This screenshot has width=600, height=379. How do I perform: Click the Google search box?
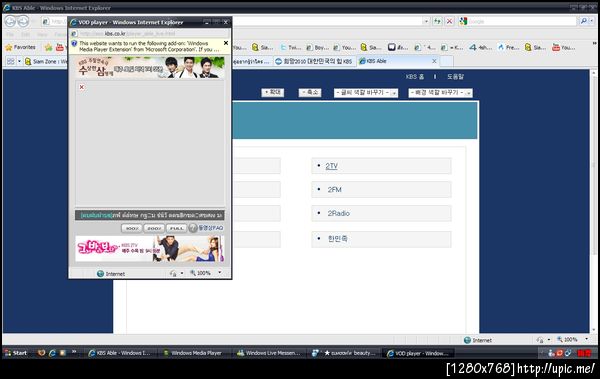click(518, 21)
